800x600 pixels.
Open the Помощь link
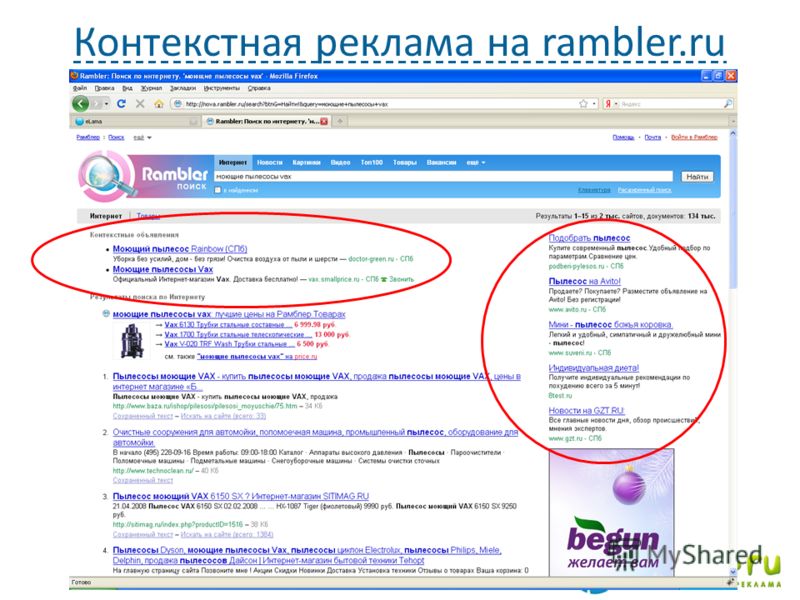[623, 138]
